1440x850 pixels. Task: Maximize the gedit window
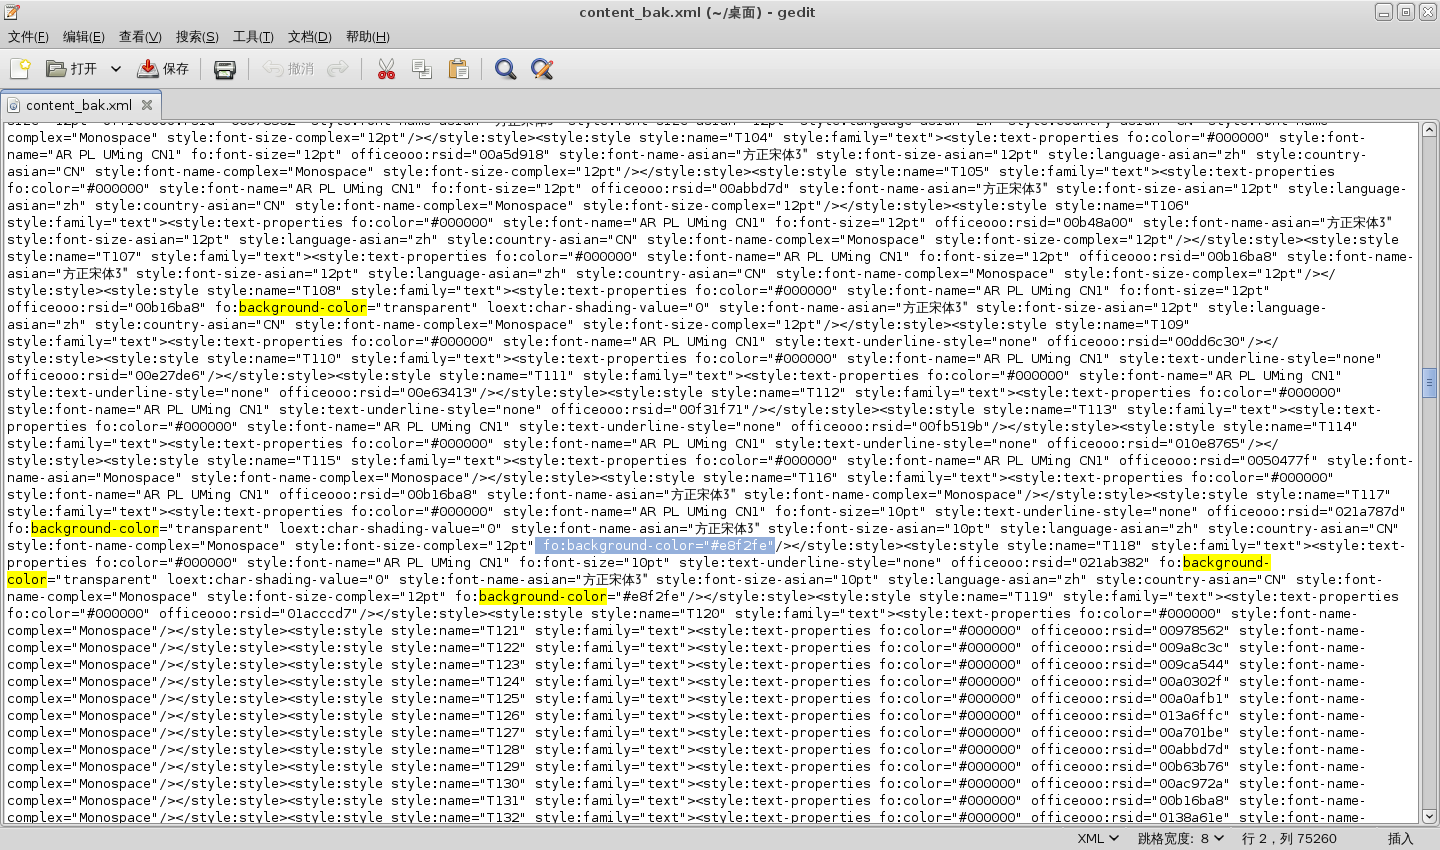pyautogui.click(x=1405, y=12)
